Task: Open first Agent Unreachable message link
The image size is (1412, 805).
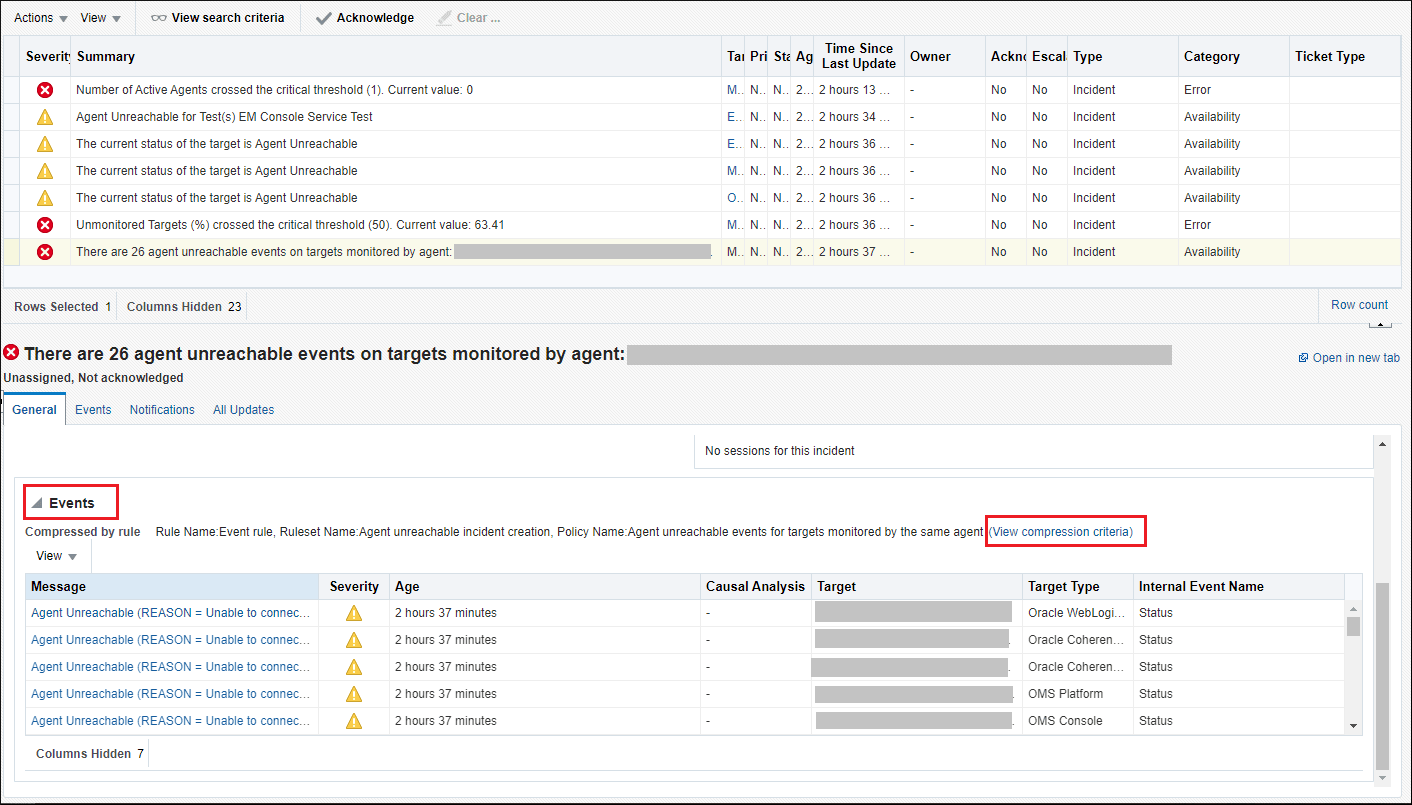Action: pyautogui.click(x=171, y=613)
